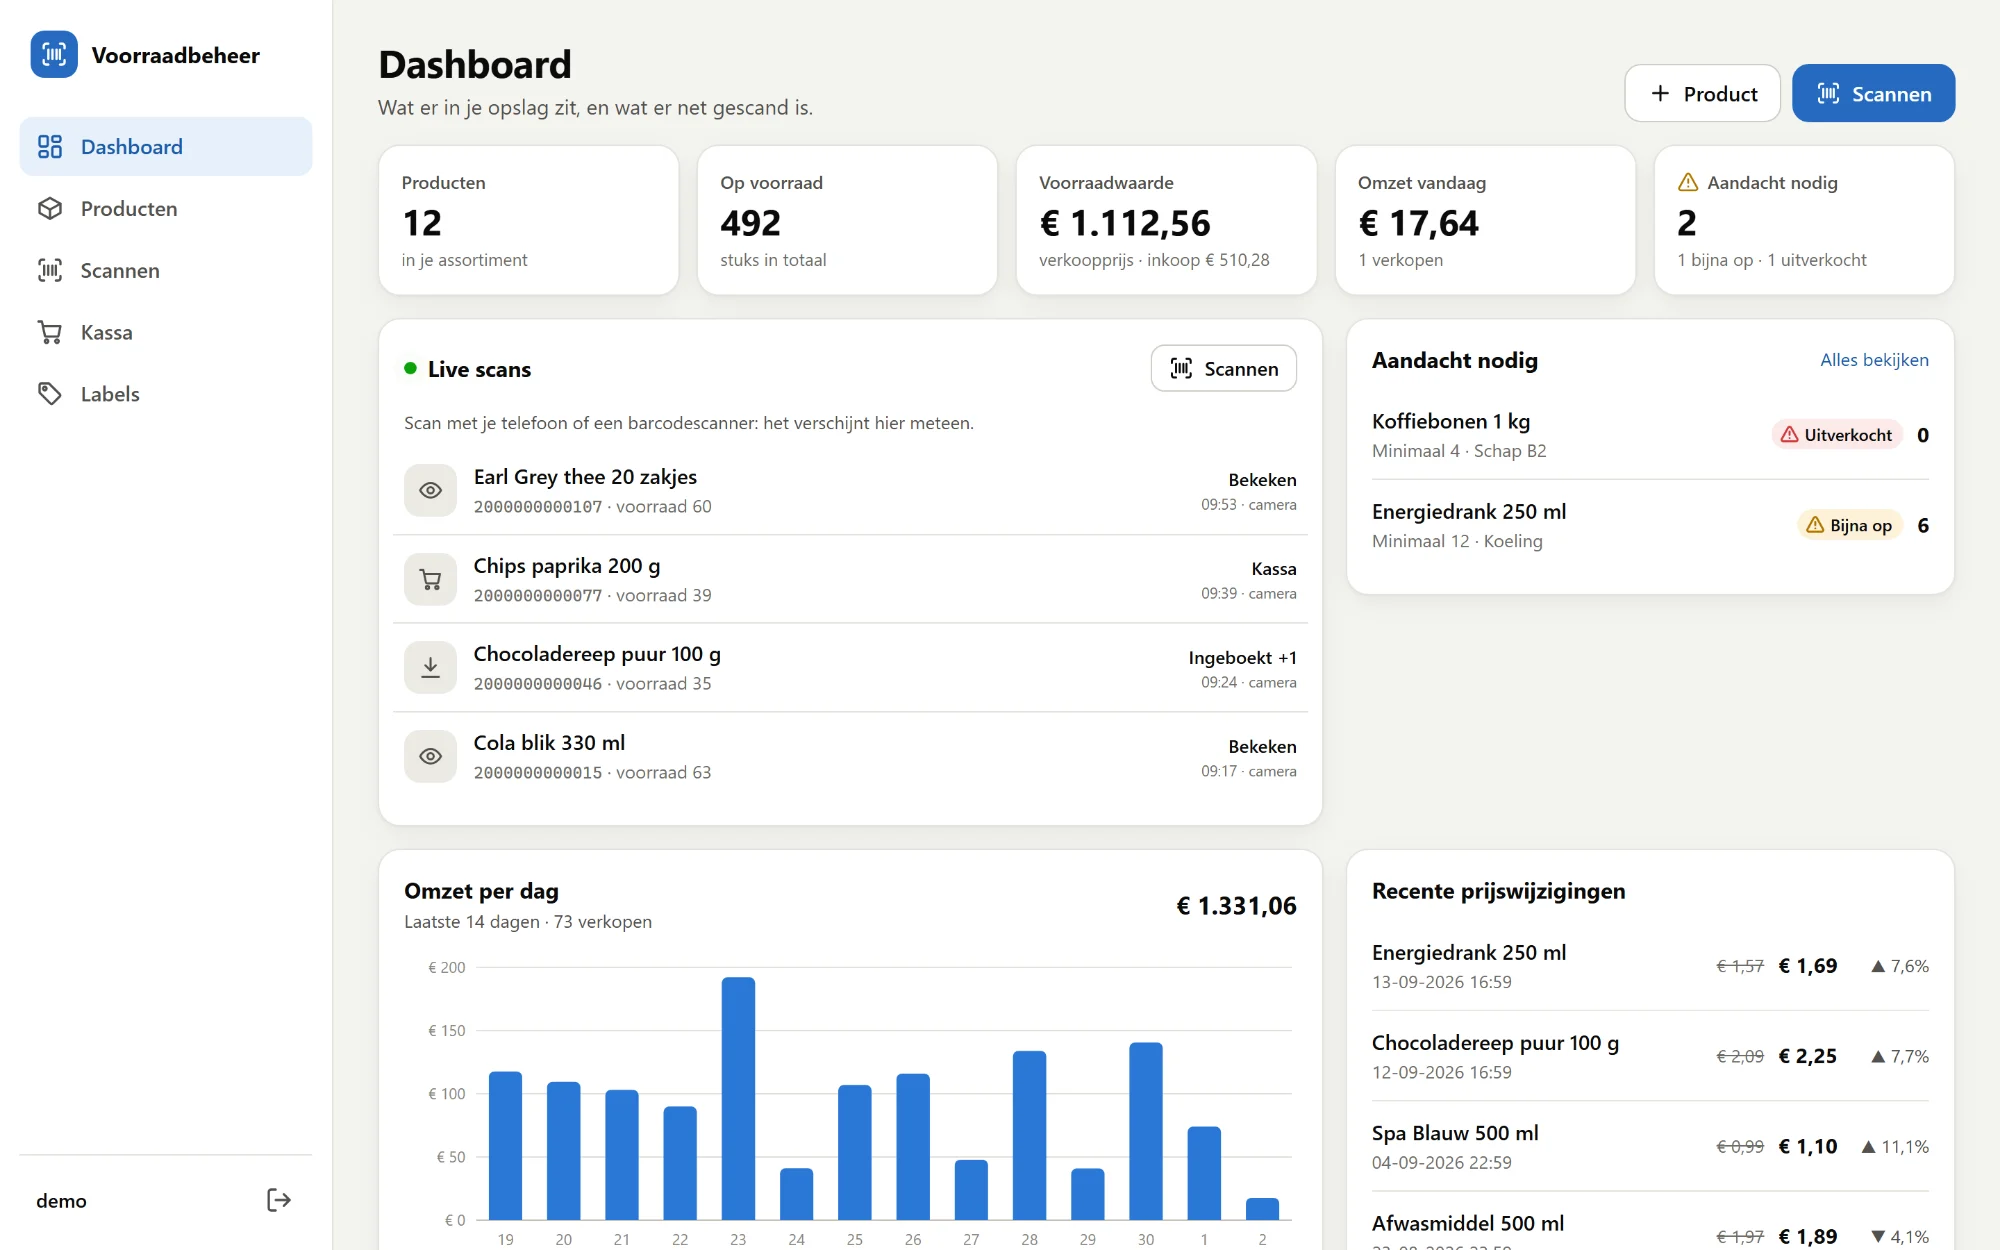Viewport: 2000px width, 1250px height.
Task: Click the chart bar for day 19
Action: point(505,1146)
